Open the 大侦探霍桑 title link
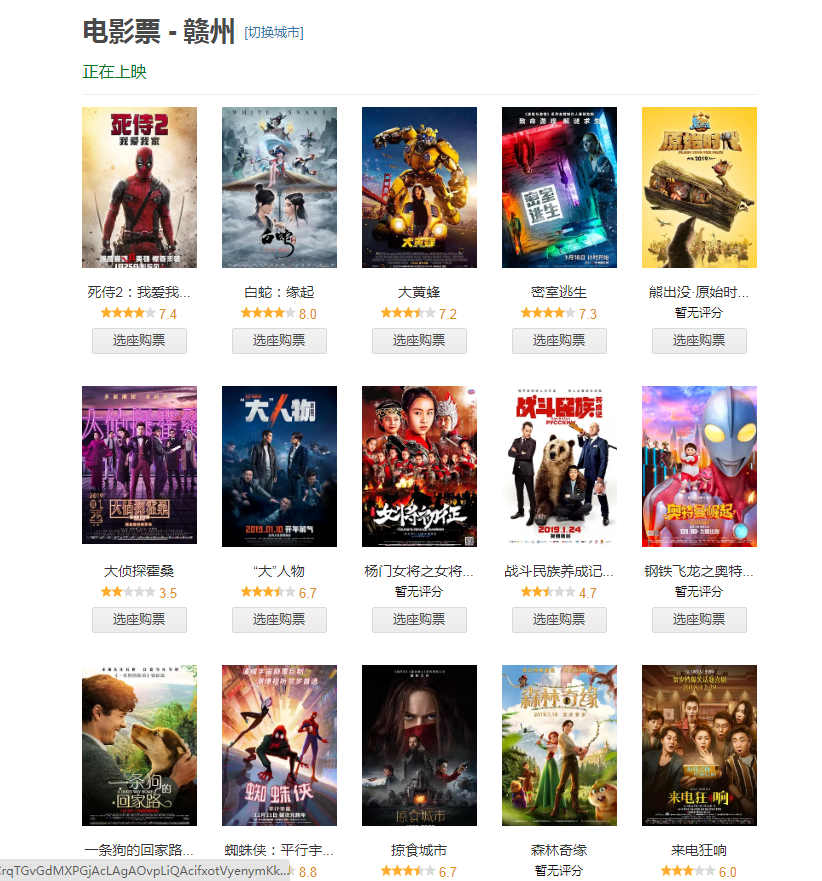822x881 pixels. pos(139,571)
